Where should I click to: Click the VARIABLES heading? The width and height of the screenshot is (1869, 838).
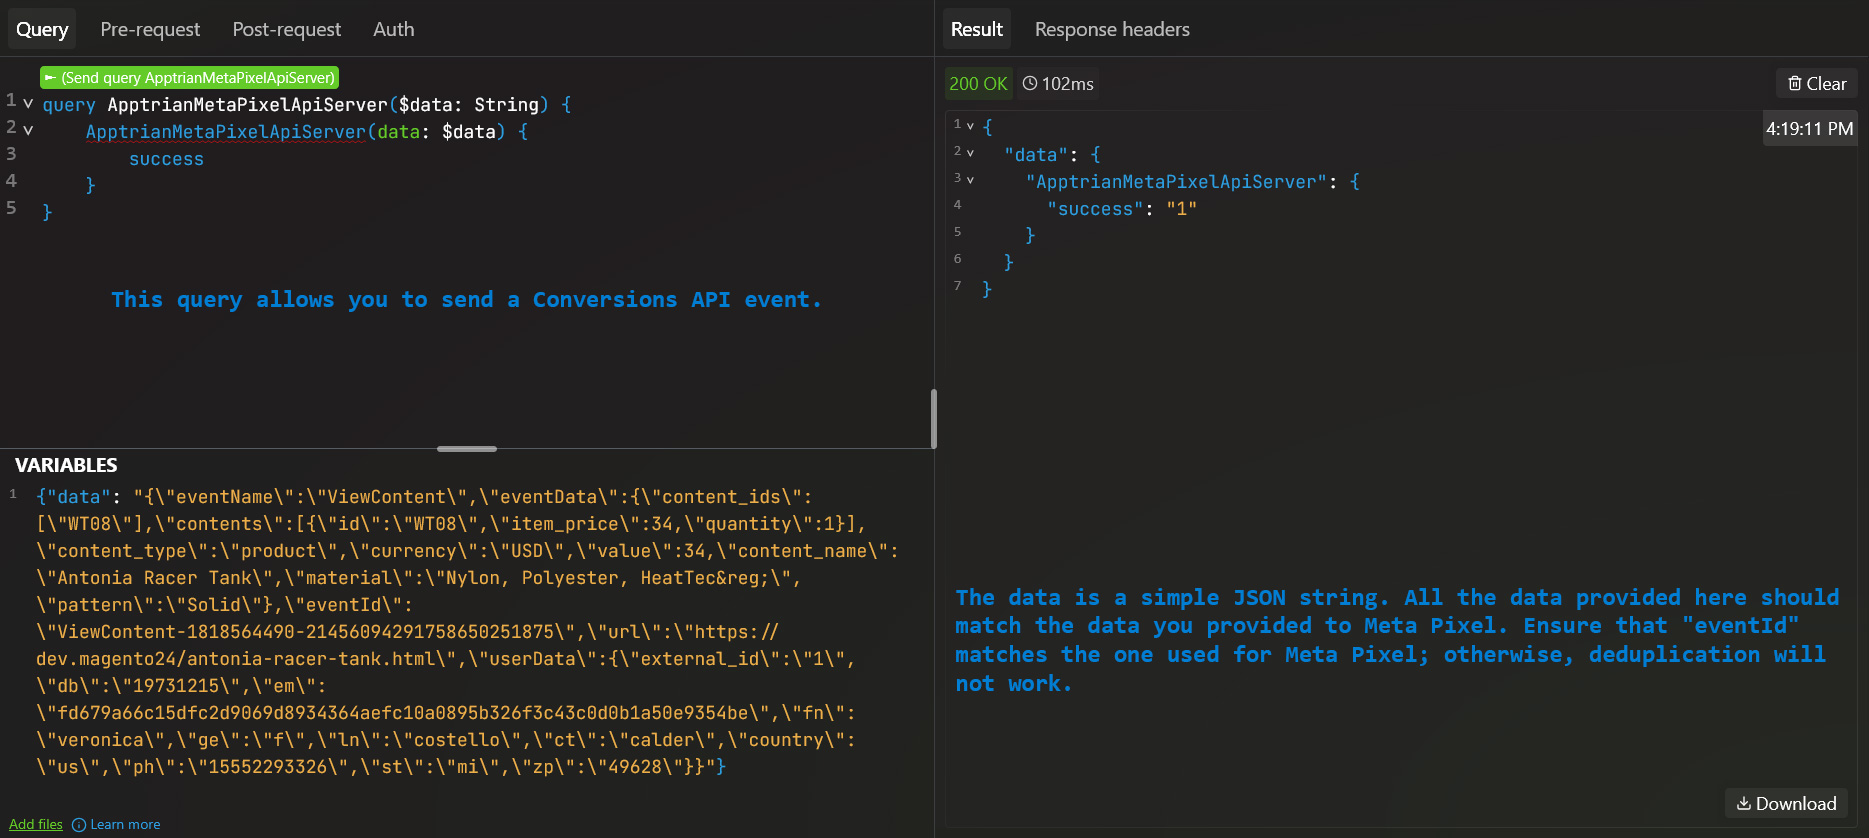pos(66,465)
